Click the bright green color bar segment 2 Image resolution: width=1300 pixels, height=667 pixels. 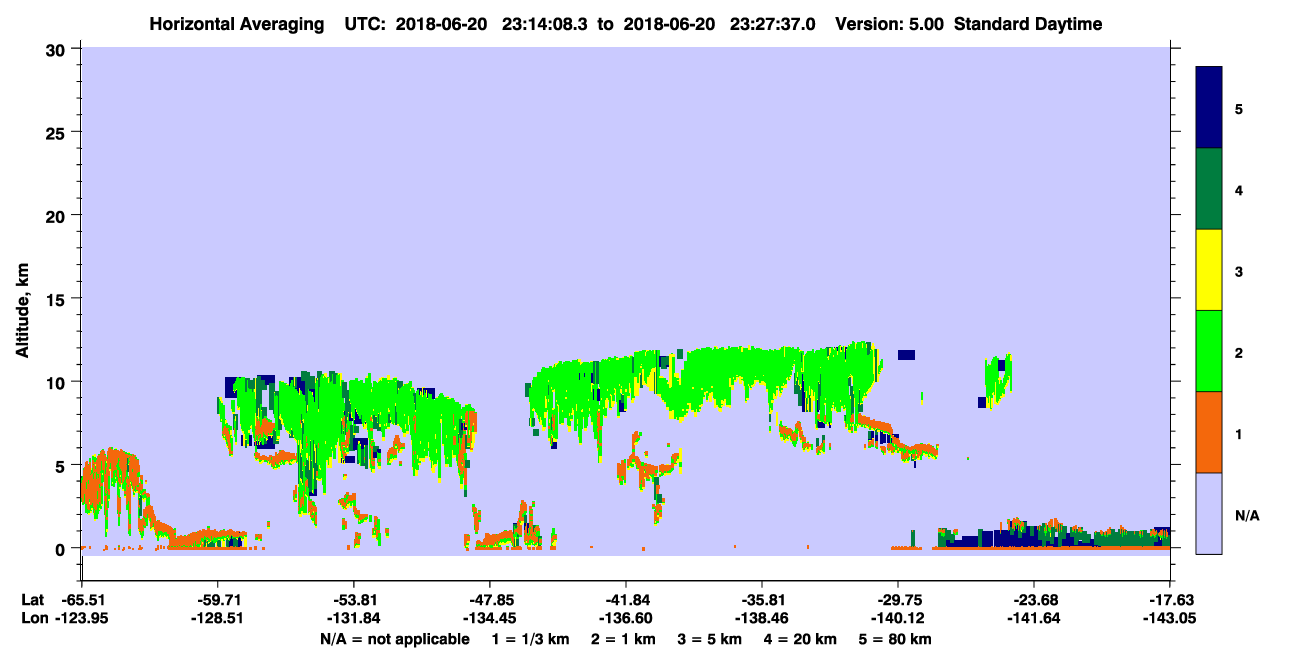(1209, 351)
